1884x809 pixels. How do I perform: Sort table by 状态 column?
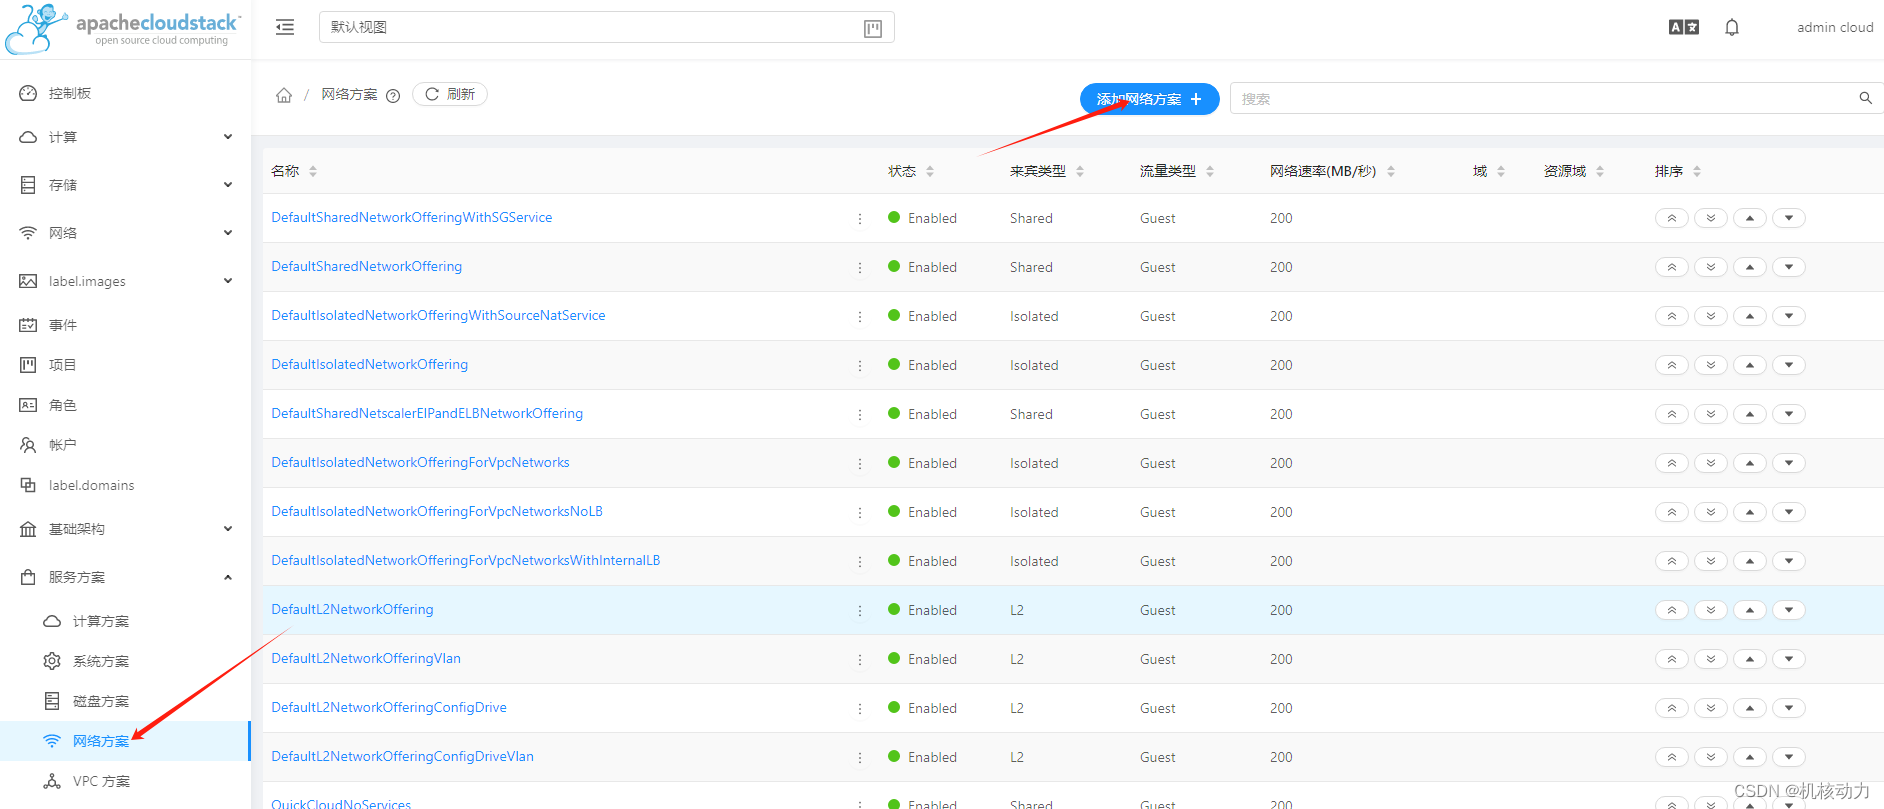point(930,171)
